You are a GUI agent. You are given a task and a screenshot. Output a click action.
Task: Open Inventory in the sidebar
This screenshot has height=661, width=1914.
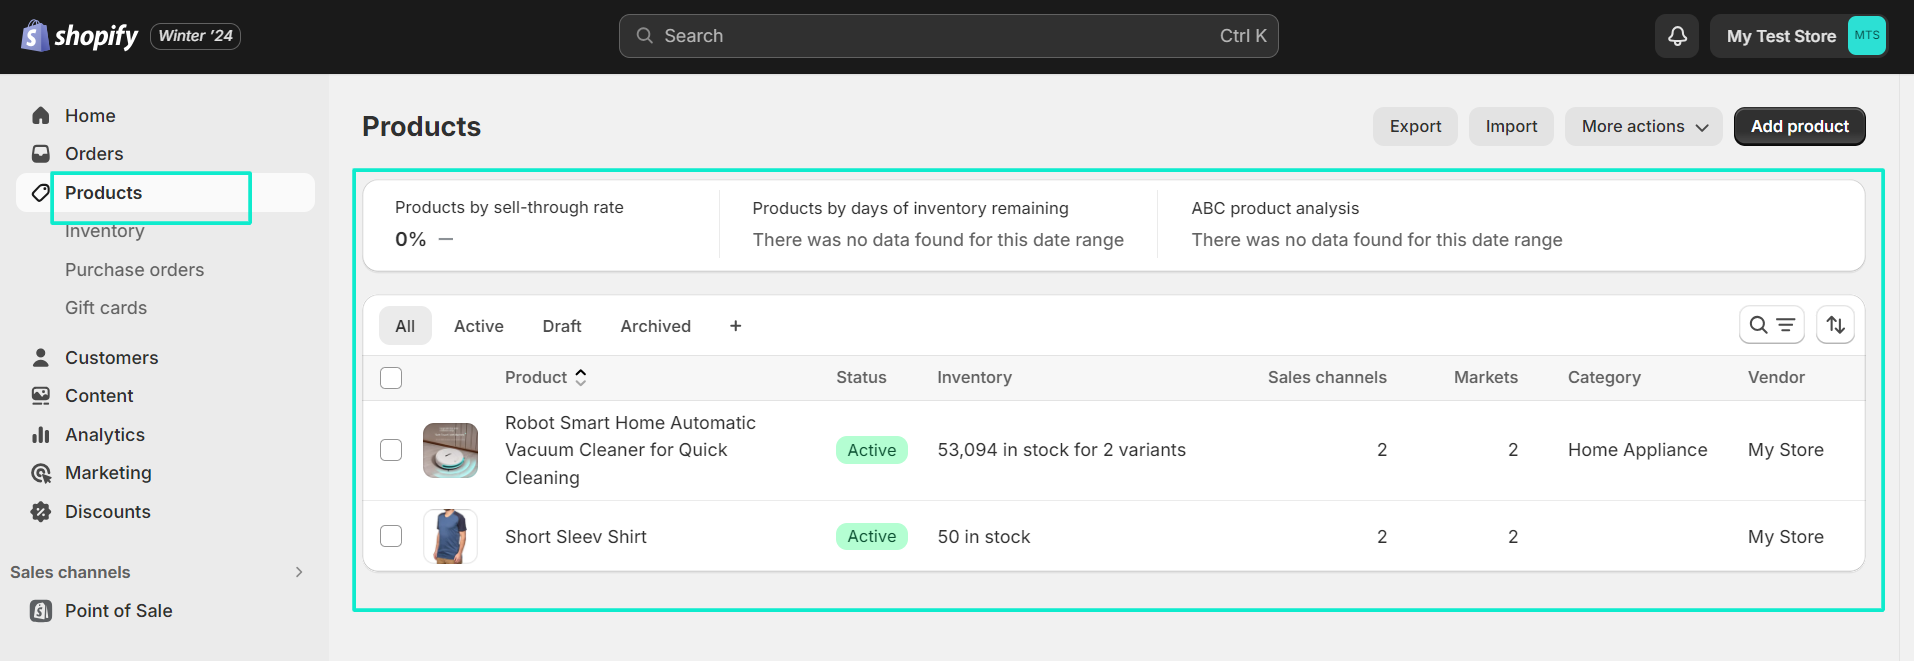pos(105,231)
